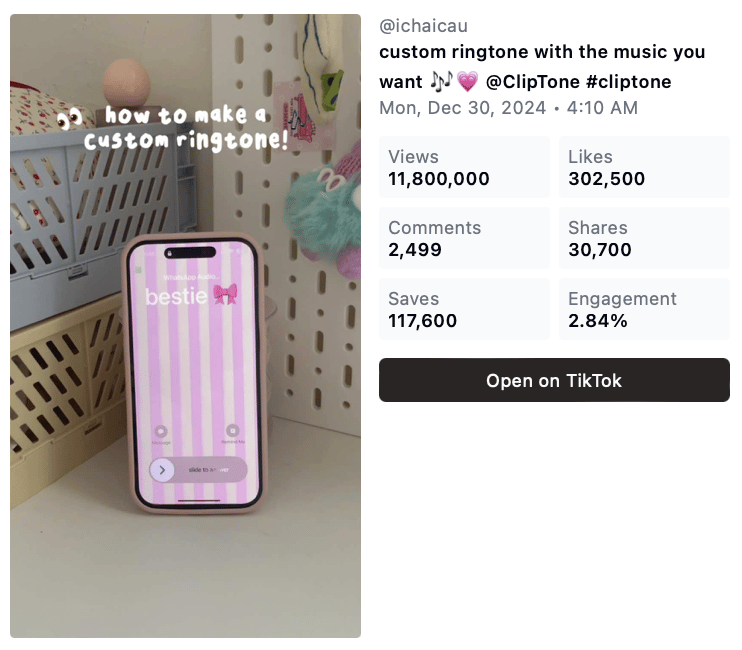Select the Comments stat card

pos(464,238)
